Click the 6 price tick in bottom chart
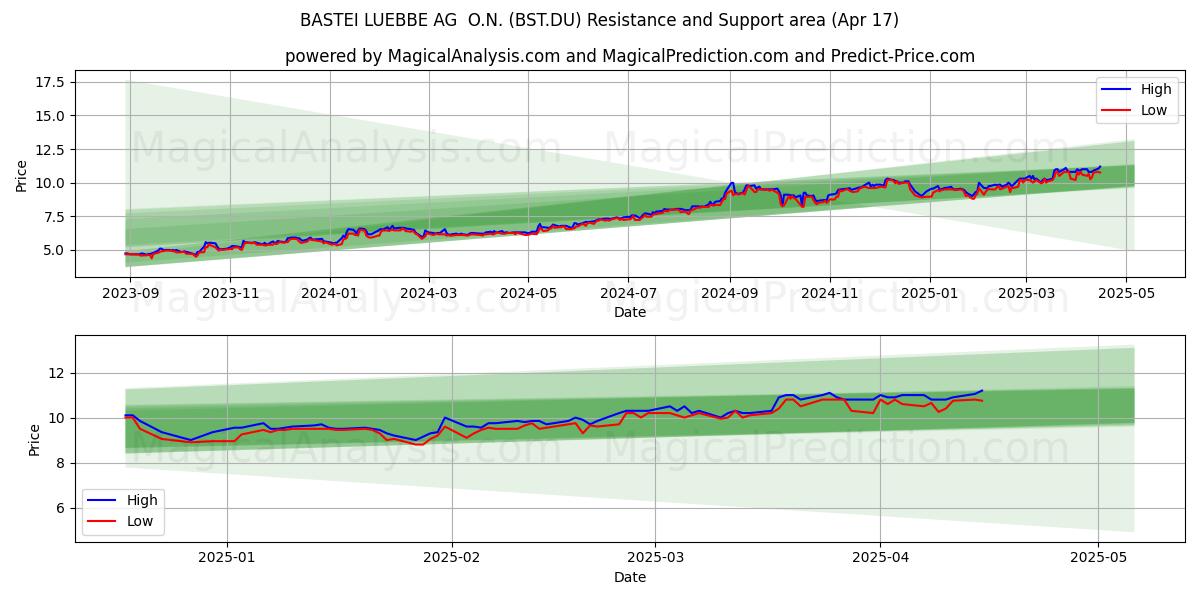This screenshot has height=600, width=1200. [62, 508]
